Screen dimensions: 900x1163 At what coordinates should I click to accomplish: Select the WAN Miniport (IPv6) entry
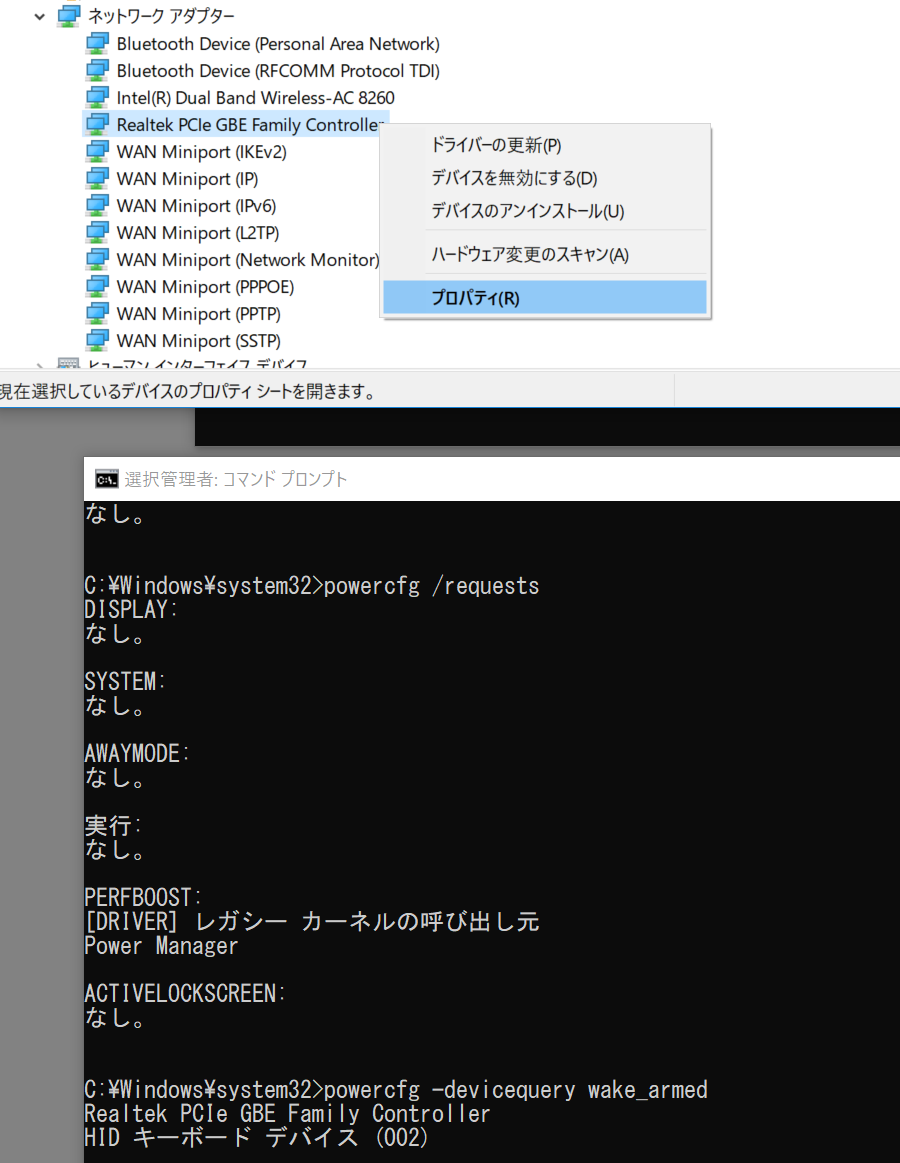tap(196, 206)
